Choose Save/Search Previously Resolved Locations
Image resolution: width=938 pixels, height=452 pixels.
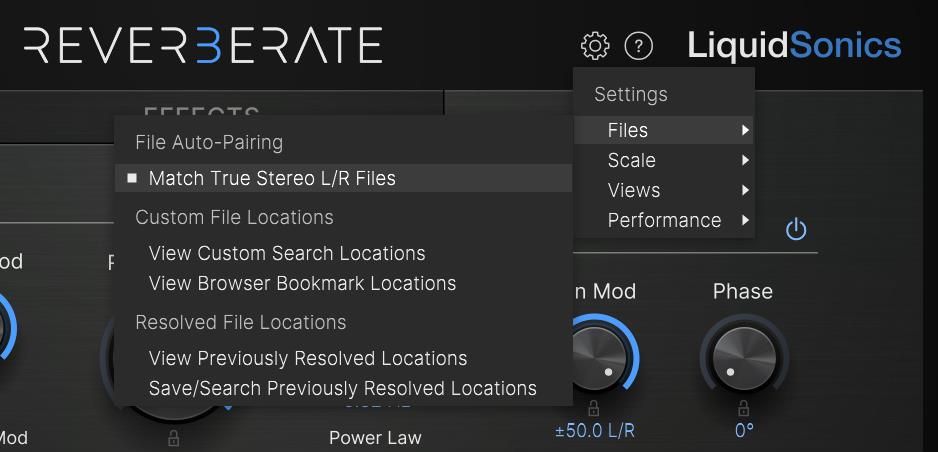click(343, 389)
